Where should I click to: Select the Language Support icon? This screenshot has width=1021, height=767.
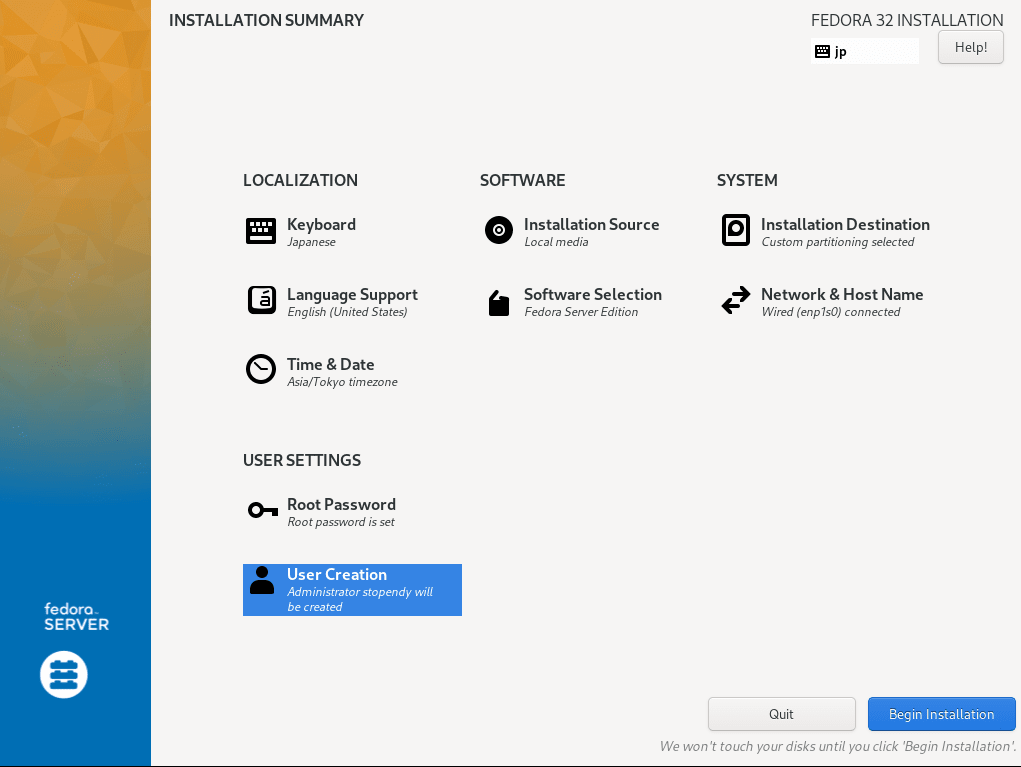pos(260,300)
